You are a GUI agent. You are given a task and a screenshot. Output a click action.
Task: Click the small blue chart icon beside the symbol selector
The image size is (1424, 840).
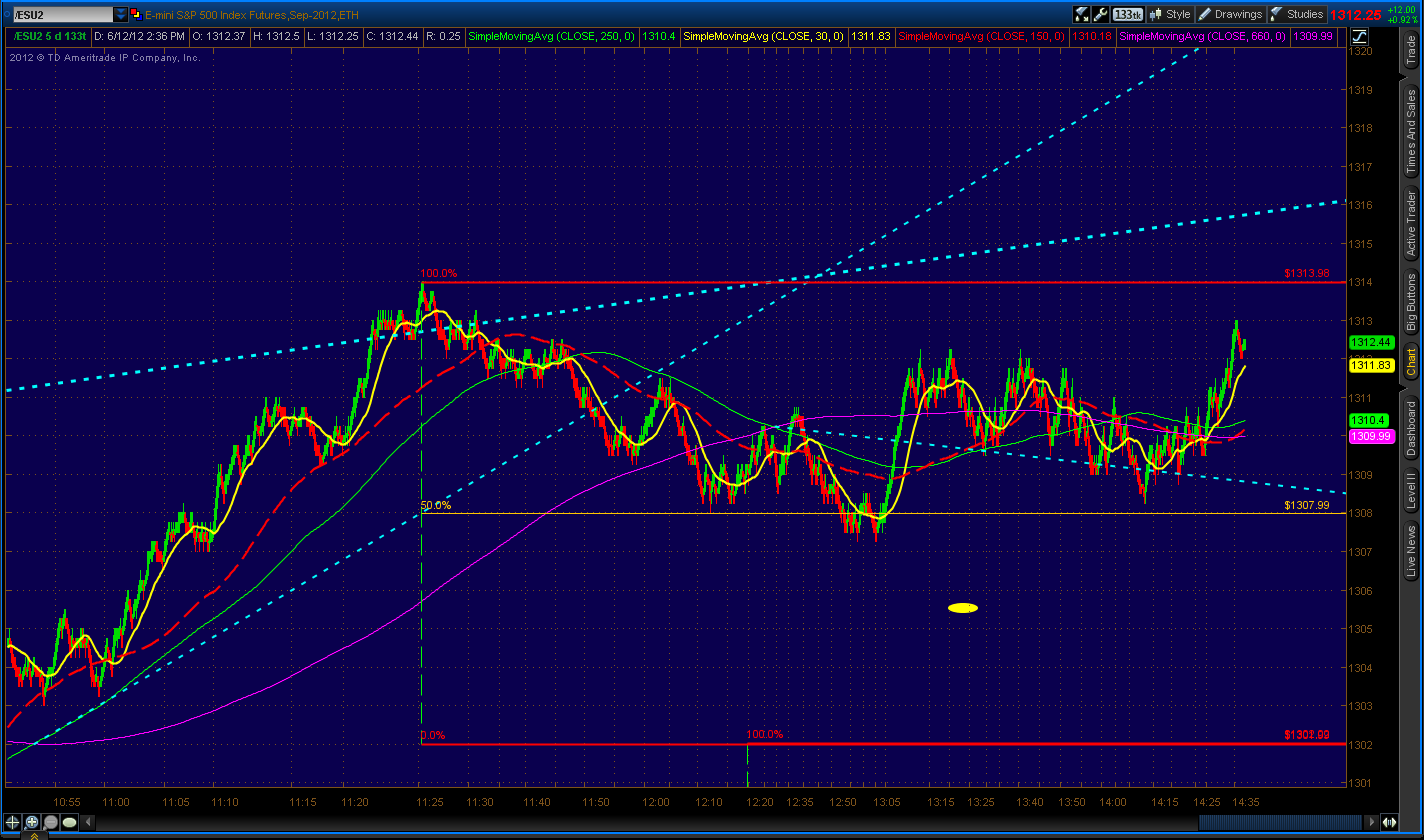tap(136, 14)
